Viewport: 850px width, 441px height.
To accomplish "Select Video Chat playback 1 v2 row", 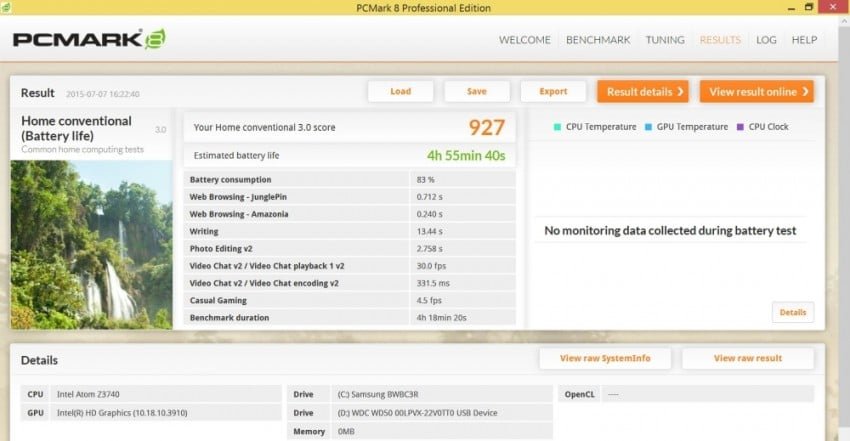I will tap(350, 266).
